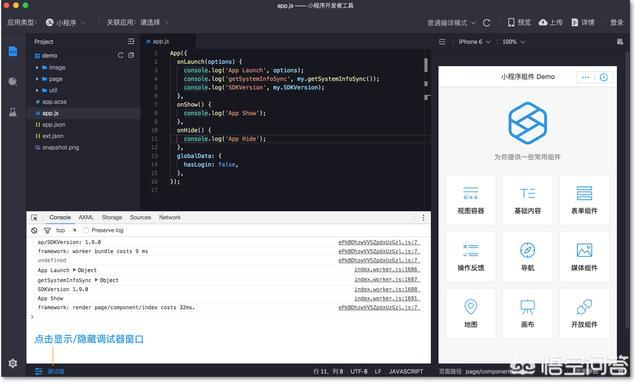Image resolution: width=640 pixels, height=388 pixels.
Task: Open the 开放组件 component card
Action: click(584, 313)
